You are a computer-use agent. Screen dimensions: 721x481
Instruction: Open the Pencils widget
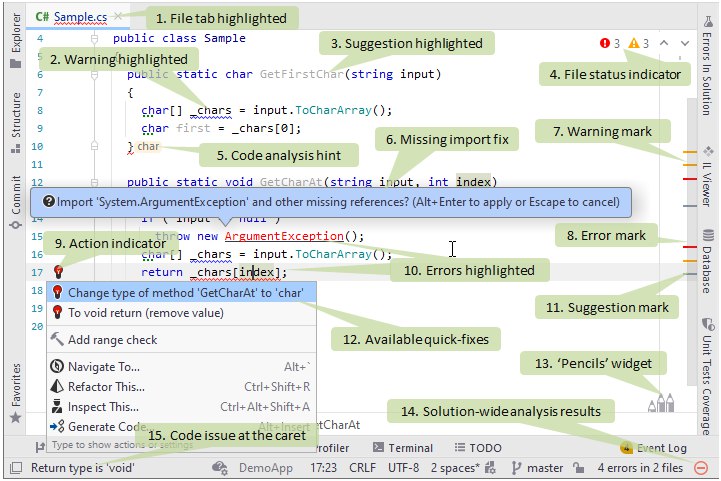pyautogui.click(x=661, y=402)
